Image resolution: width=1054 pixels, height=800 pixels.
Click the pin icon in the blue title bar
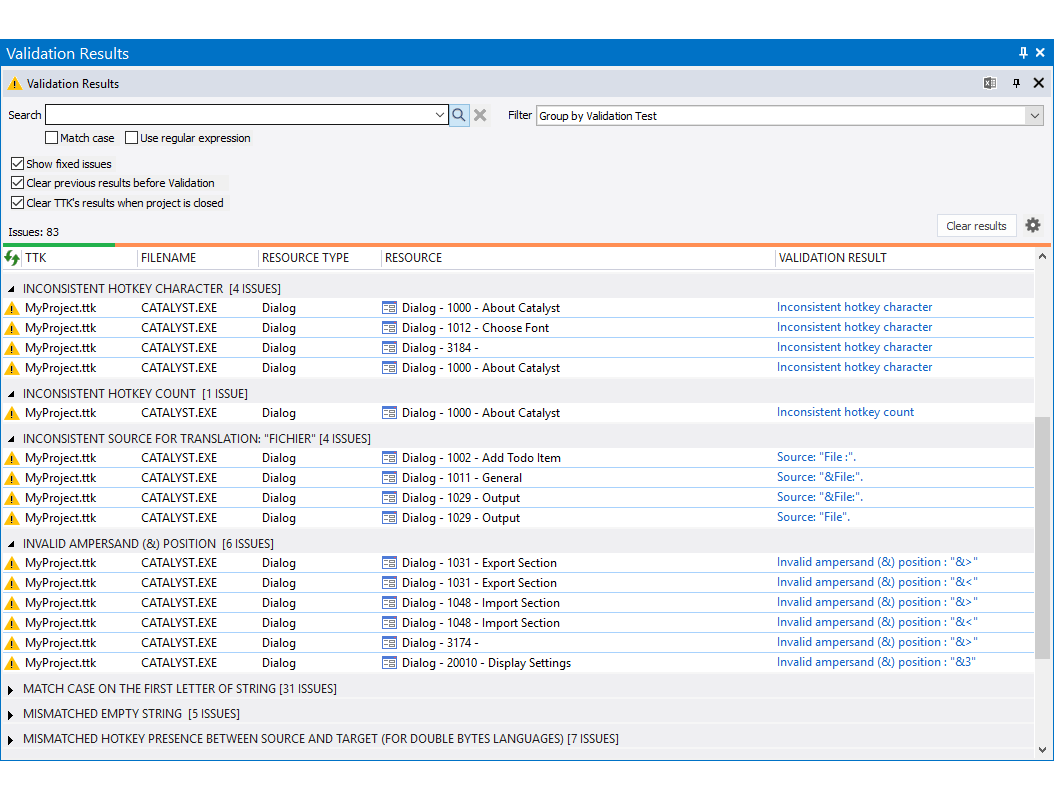(x=1023, y=53)
